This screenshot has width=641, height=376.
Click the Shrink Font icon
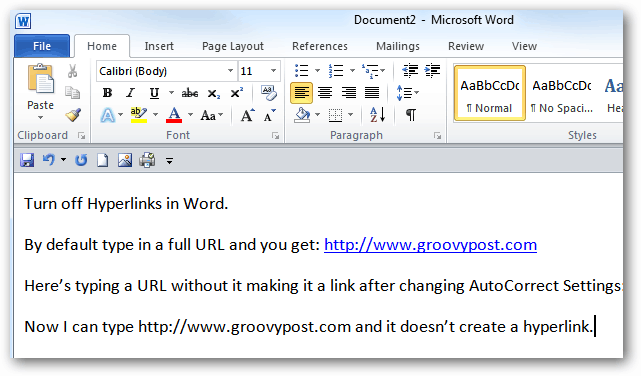pyautogui.click(x=269, y=115)
